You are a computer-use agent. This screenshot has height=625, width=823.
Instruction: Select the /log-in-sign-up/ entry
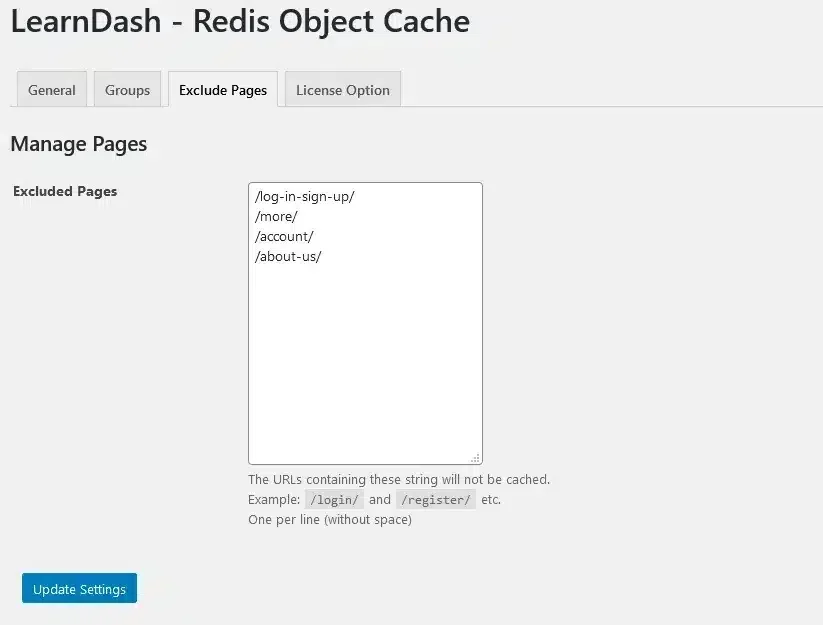coord(304,196)
